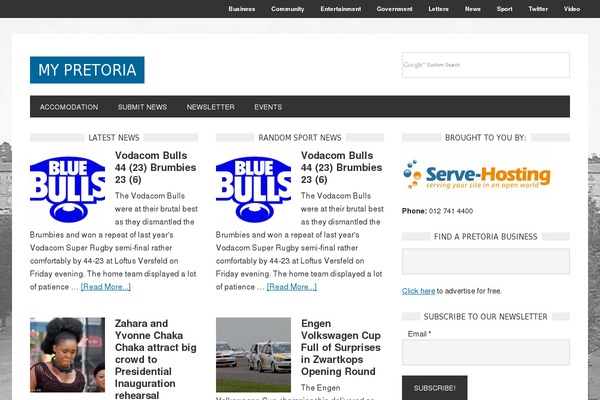Click Subscribe To Our Newsletter heading
Screen dimensions: 600x400
[486, 317]
